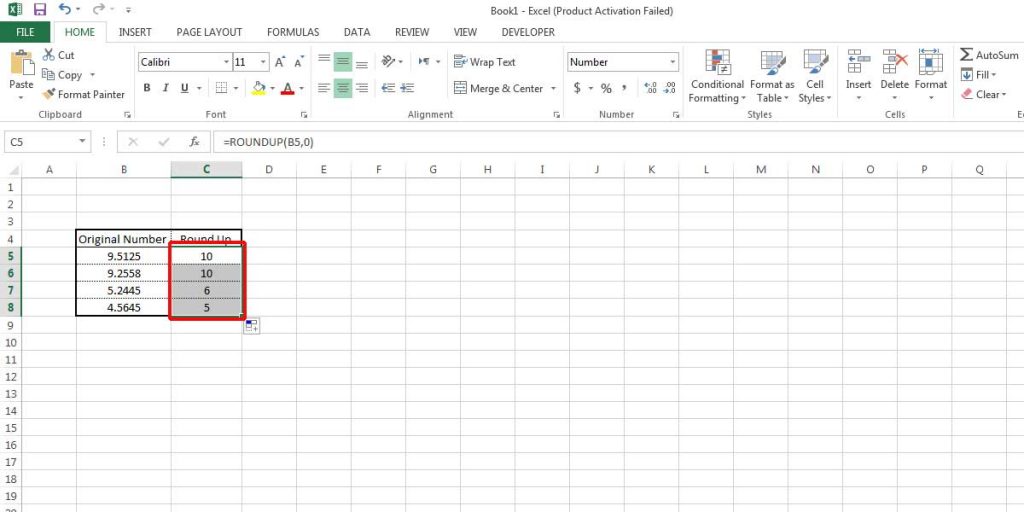Activate the Format Painter brush

pyautogui.click(x=83, y=95)
